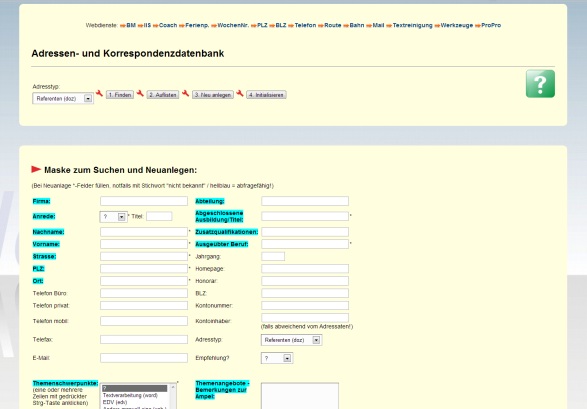Click the wrench icon before '3. Neu anlegen'

click(185, 93)
